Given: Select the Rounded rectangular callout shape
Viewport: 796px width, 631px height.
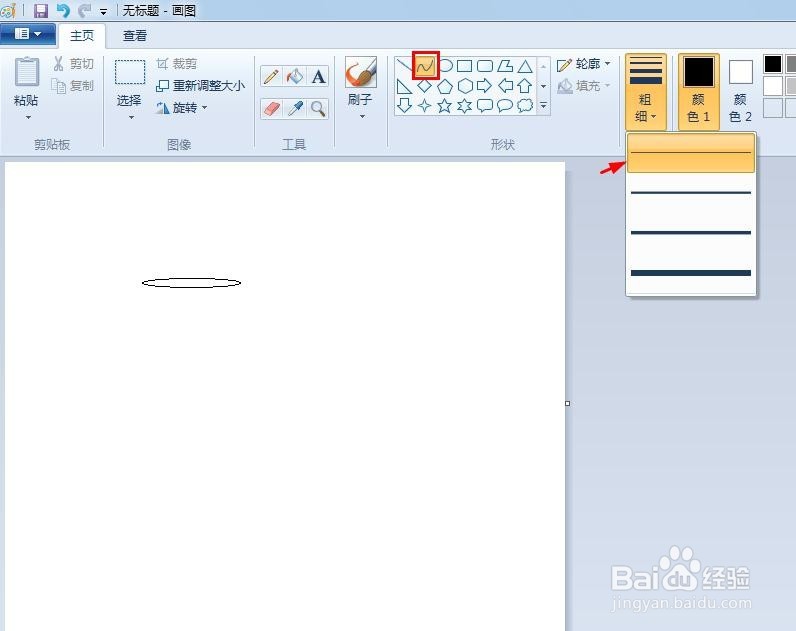Looking at the screenshot, I should [485, 105].
